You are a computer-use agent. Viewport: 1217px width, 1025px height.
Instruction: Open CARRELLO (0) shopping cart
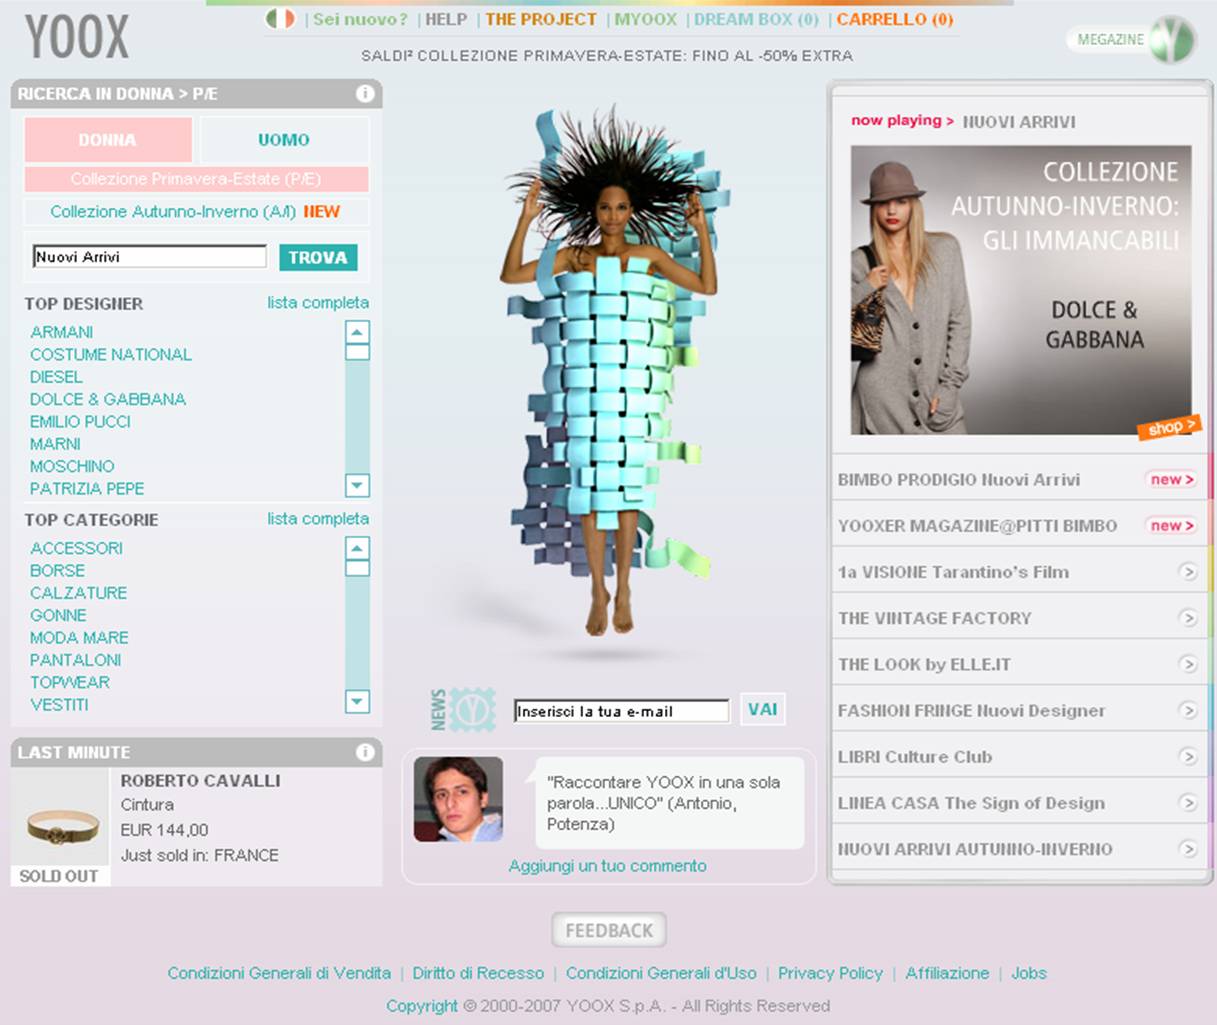(x=895, y=19)
